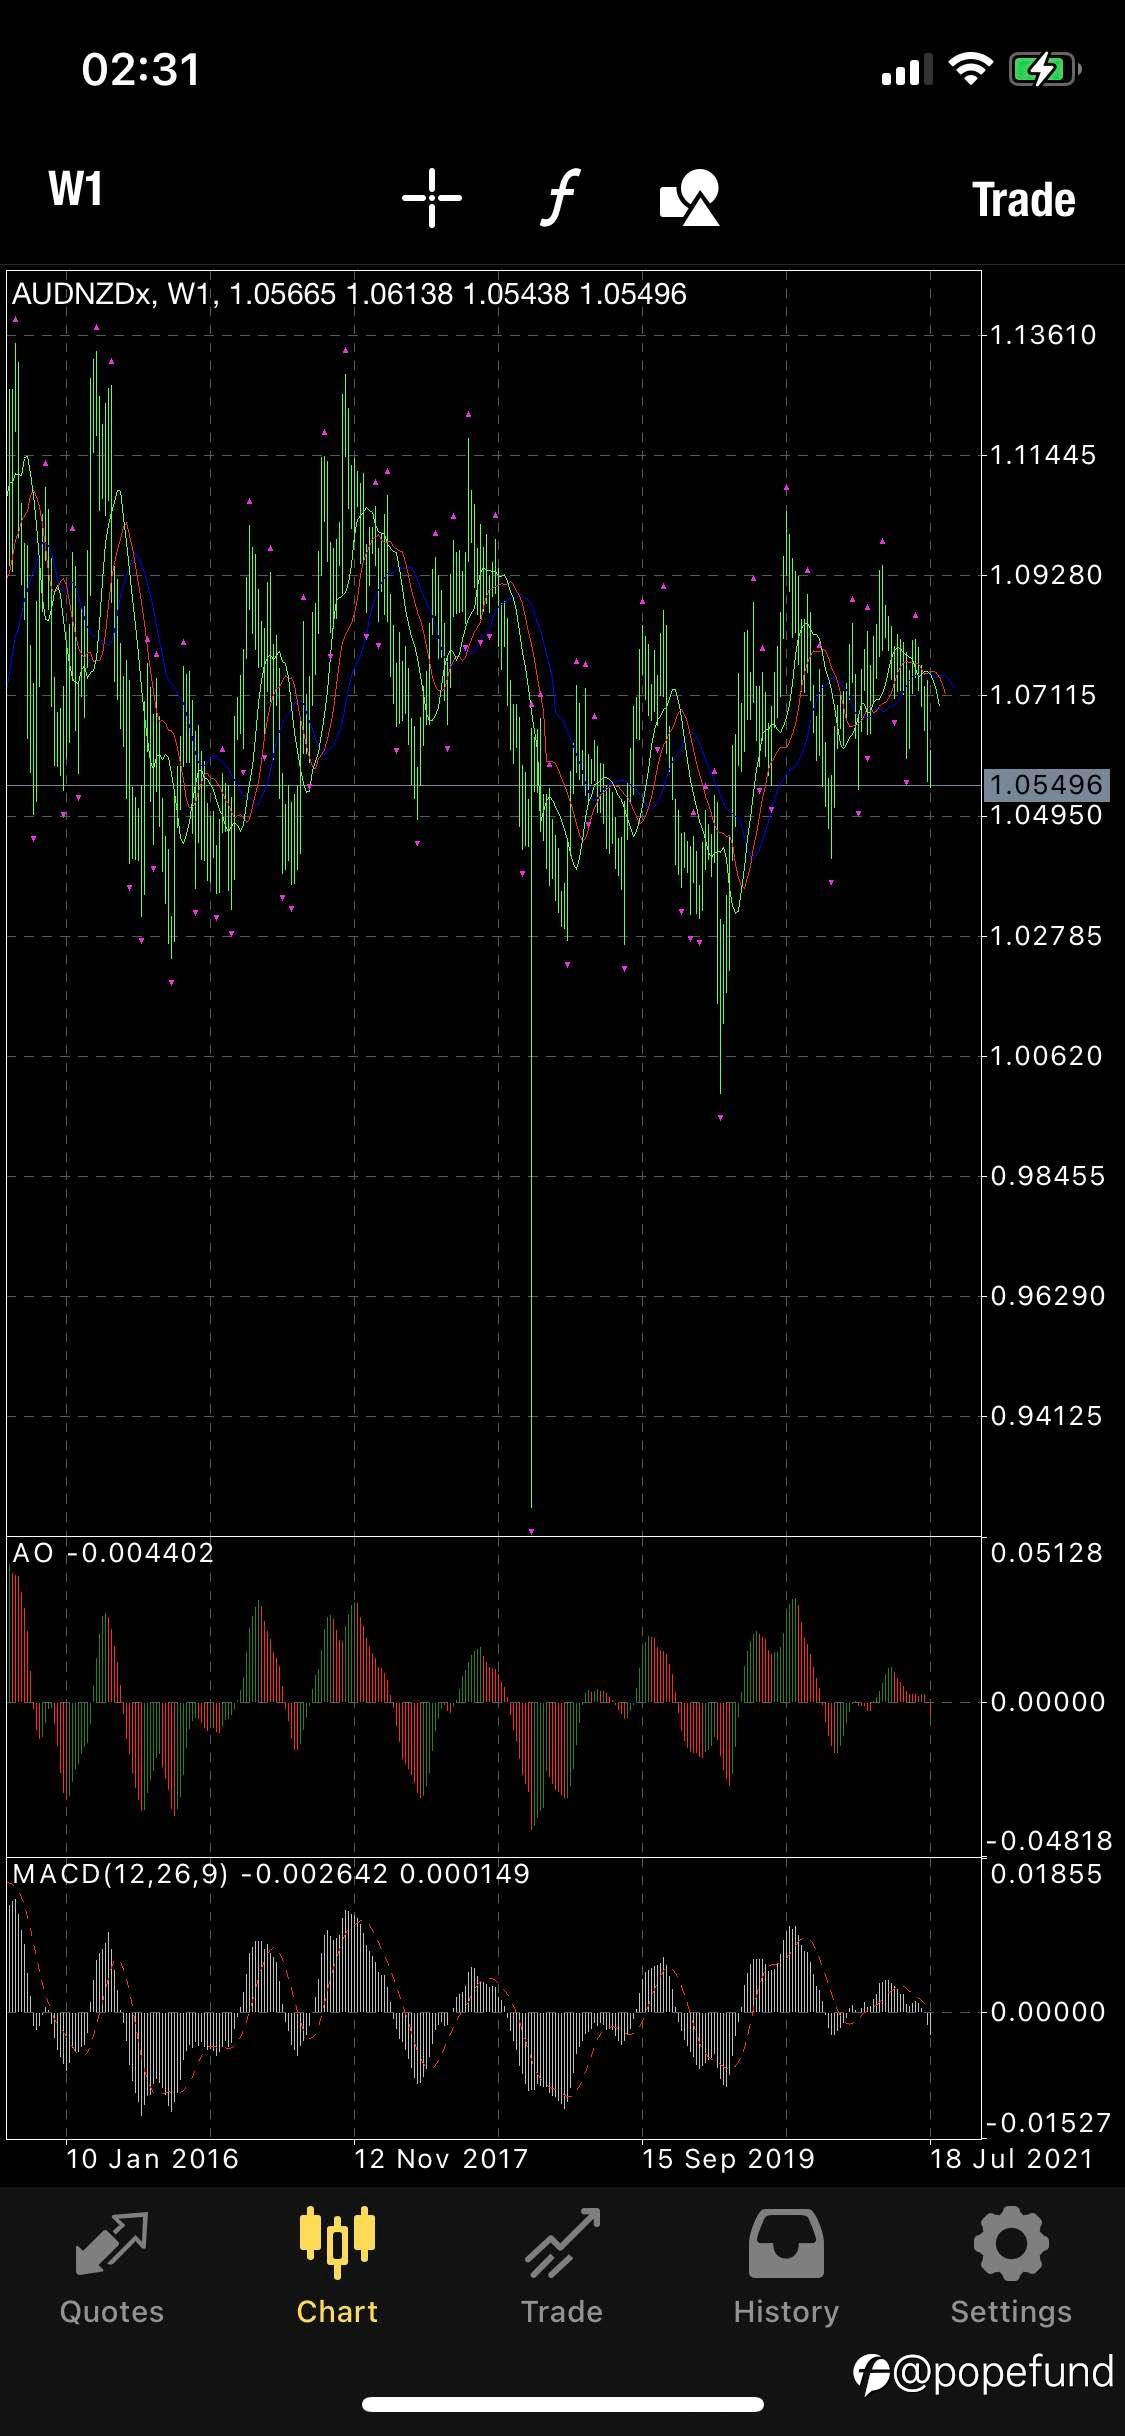The width and height of the screenshot is (1125, 2436).
Task: Tap the Trade button in top bar
Action: 1024,199
